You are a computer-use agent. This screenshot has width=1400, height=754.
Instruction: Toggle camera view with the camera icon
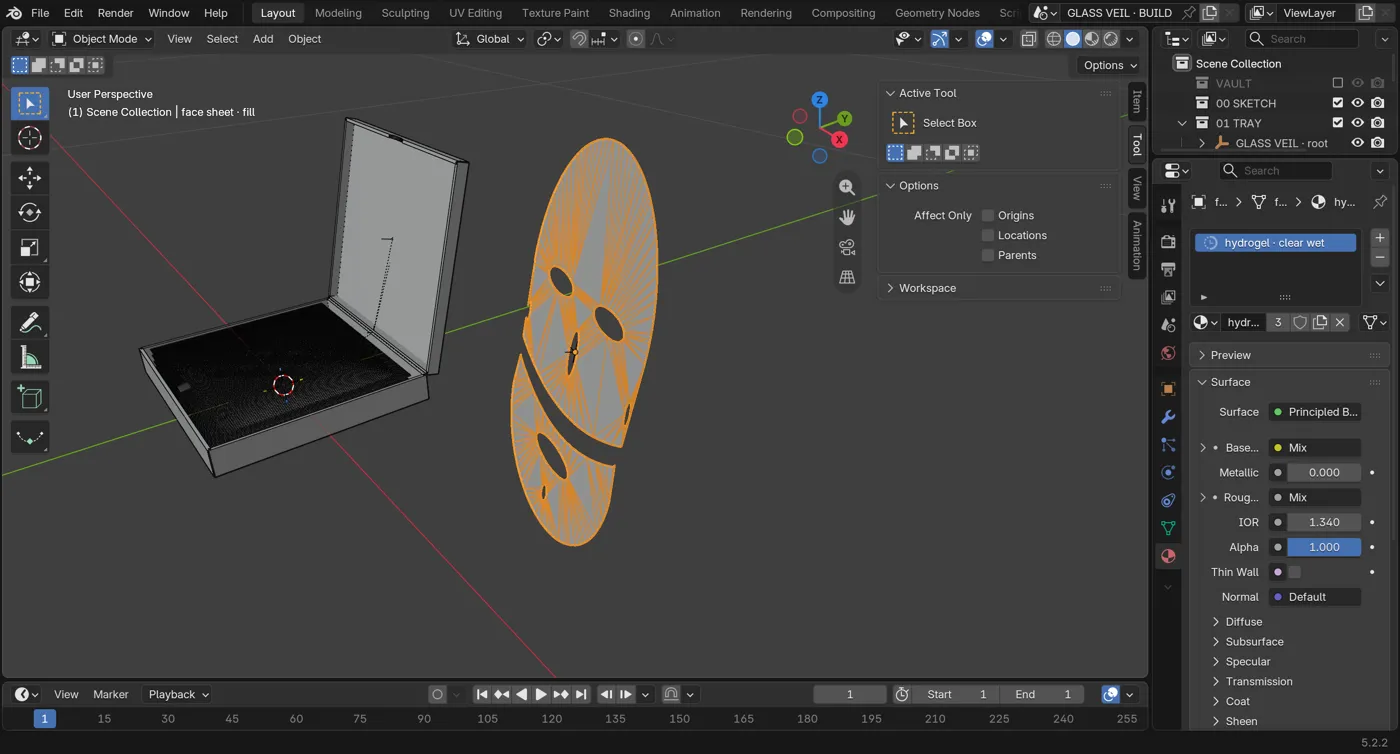847,247
